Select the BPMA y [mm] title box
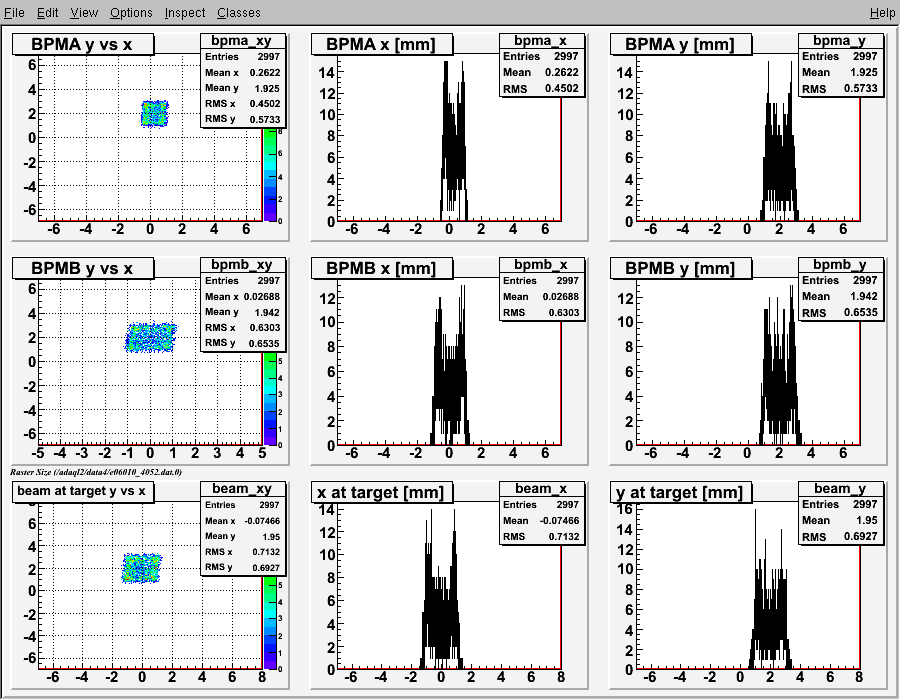This screenshot has width=900, height=700. coord(680,44)
